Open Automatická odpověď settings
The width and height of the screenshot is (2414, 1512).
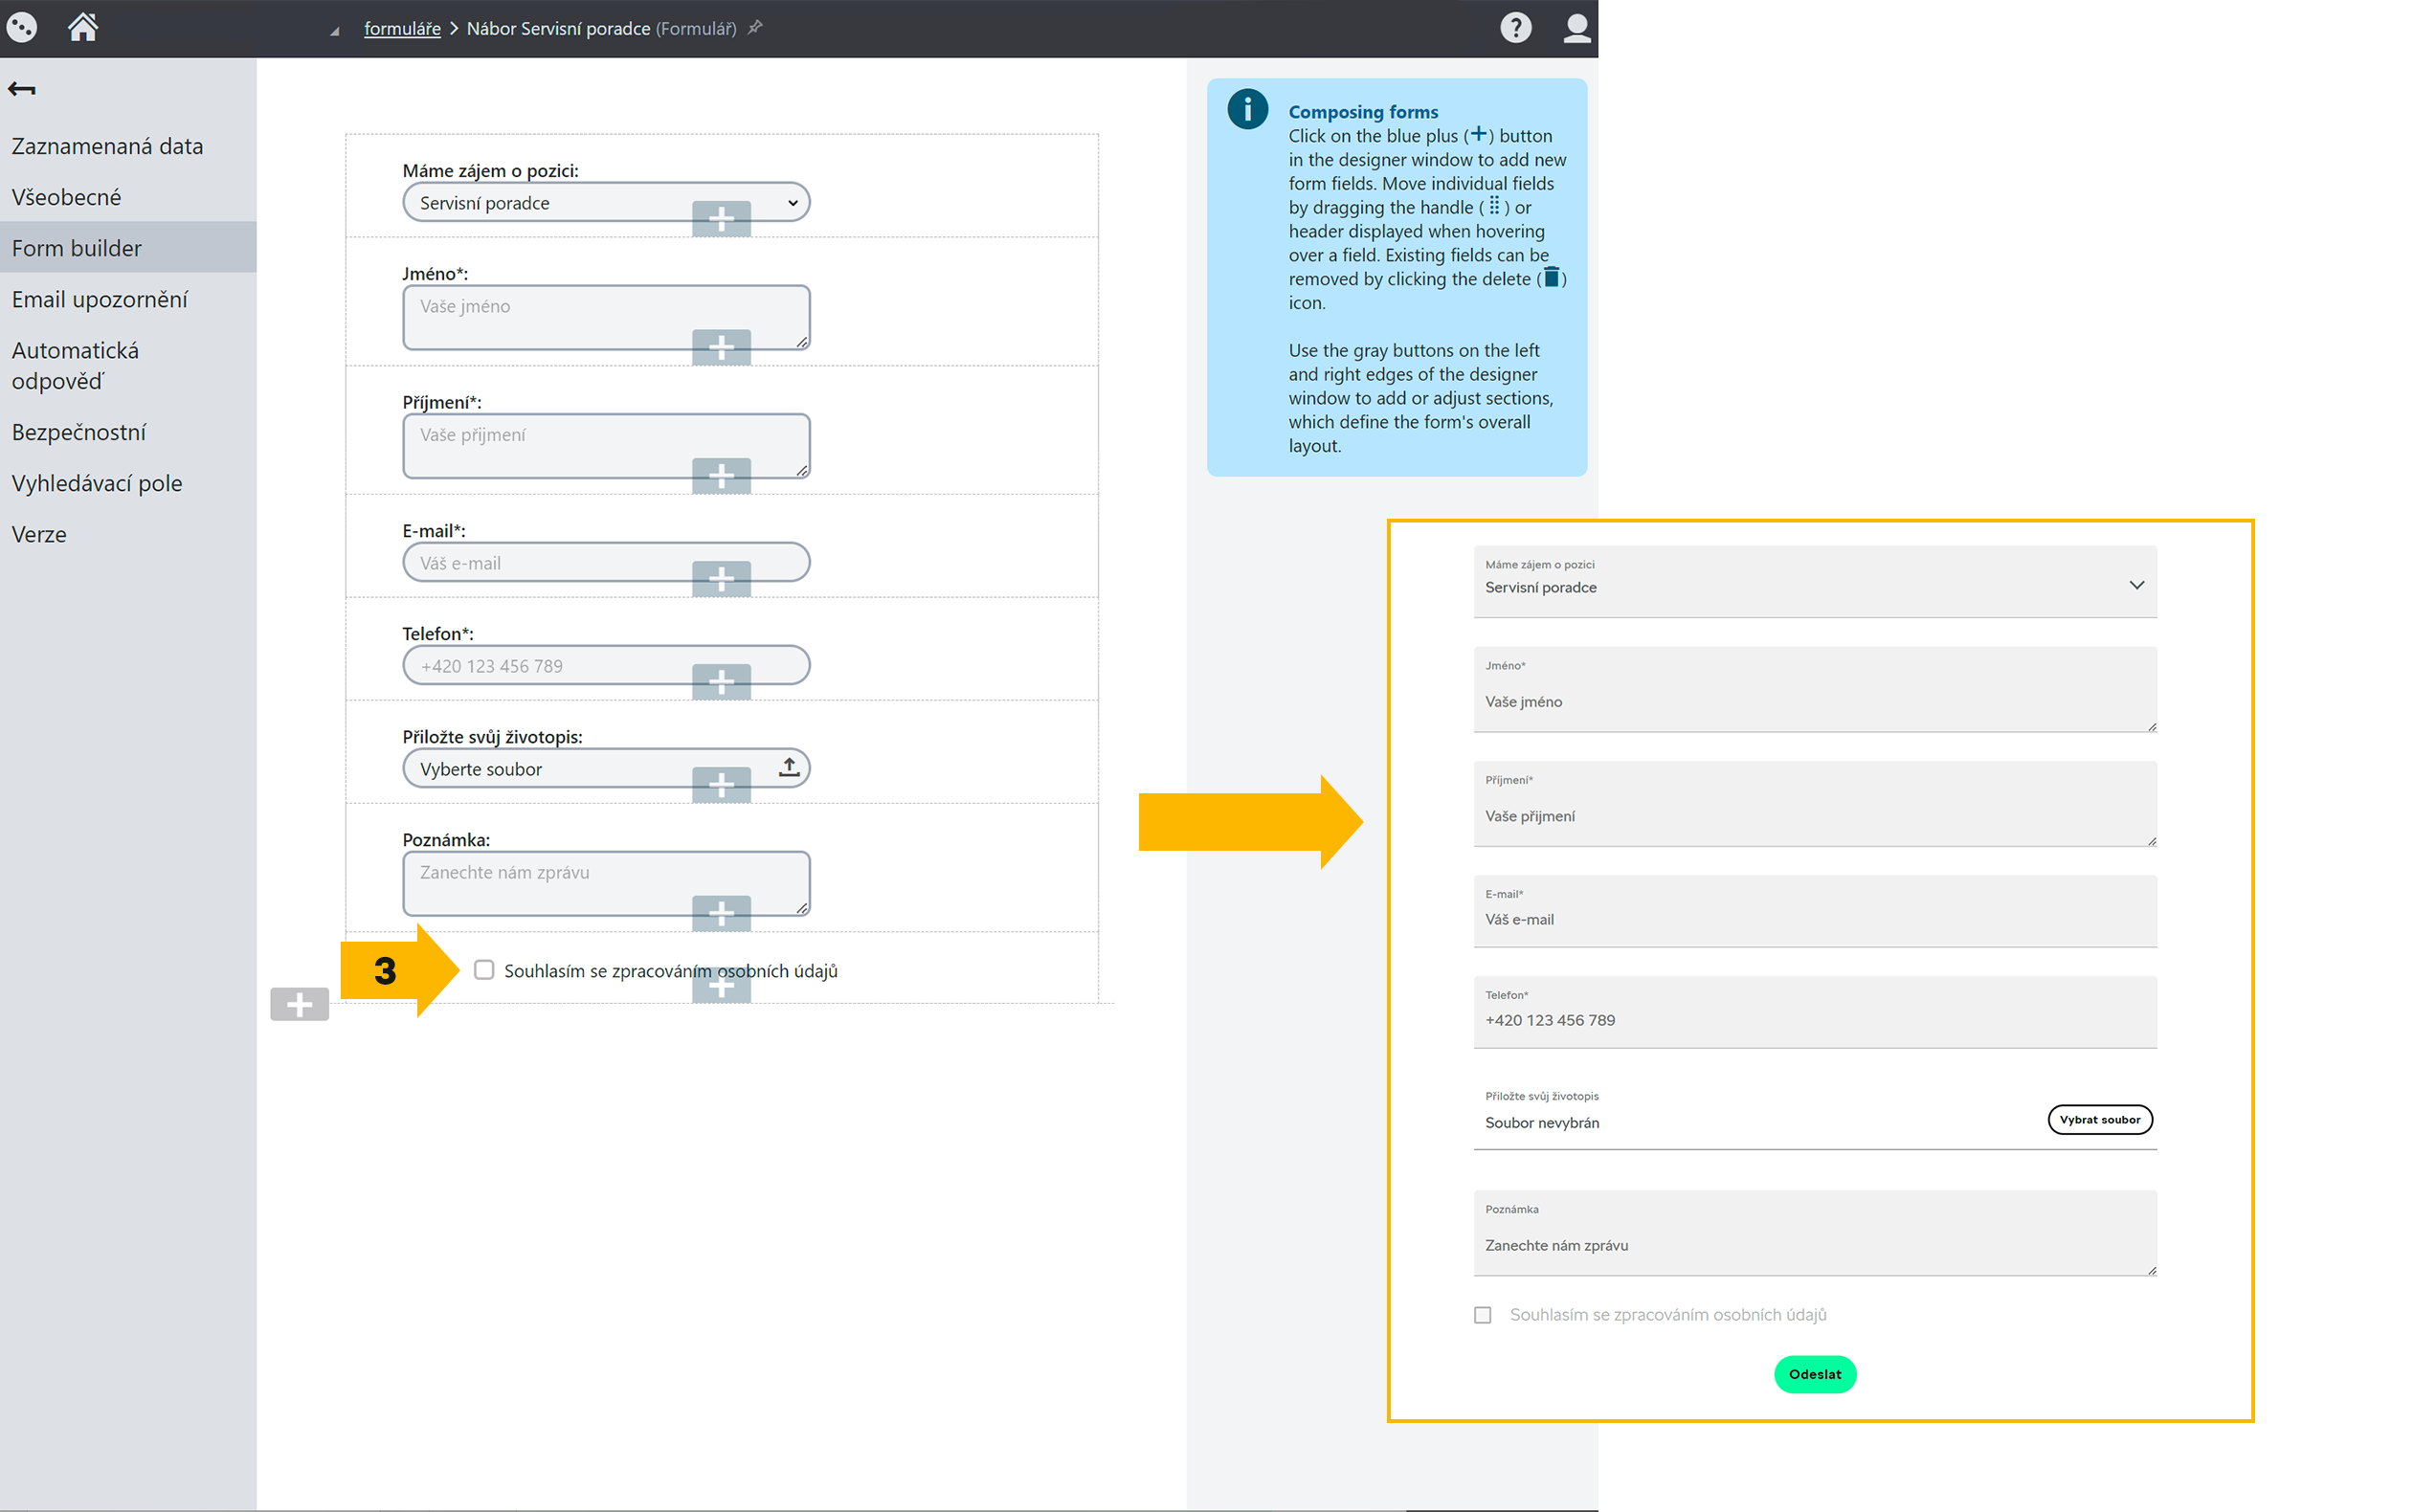[128, 365]
